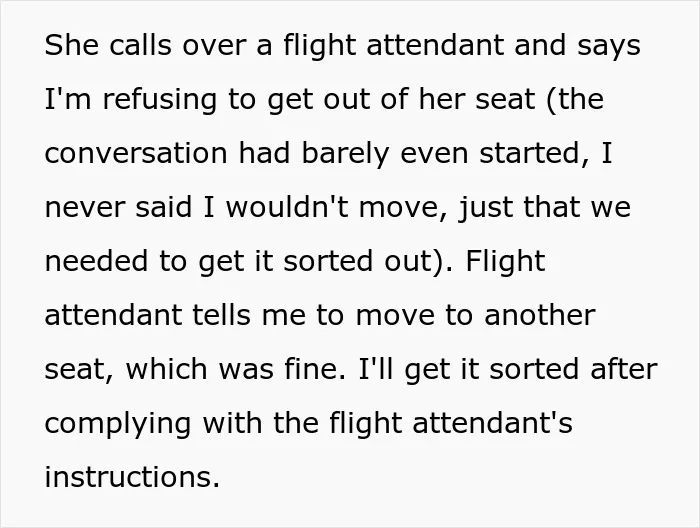Viewport: 700px width, 528px height.
Task: Click the capitalized word "Flight"
Action: point(505,262)
